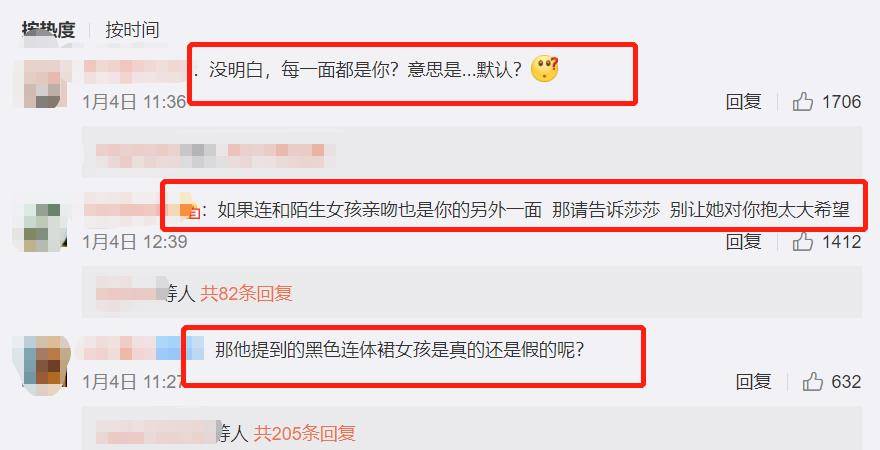The image size is (880, 450).
Task: Click the 1706 like count
Action: pos(841,102)
